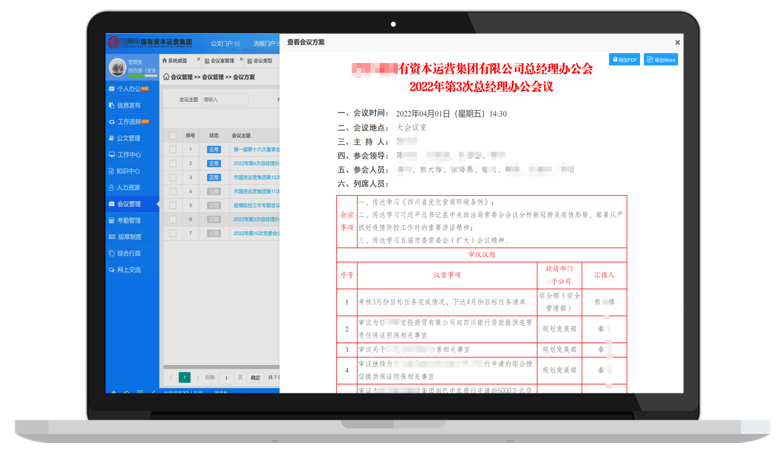
Task: Open the 2022年第3次总经理办 meeting link
Action: pyautogui.click(x=256, y=220)
